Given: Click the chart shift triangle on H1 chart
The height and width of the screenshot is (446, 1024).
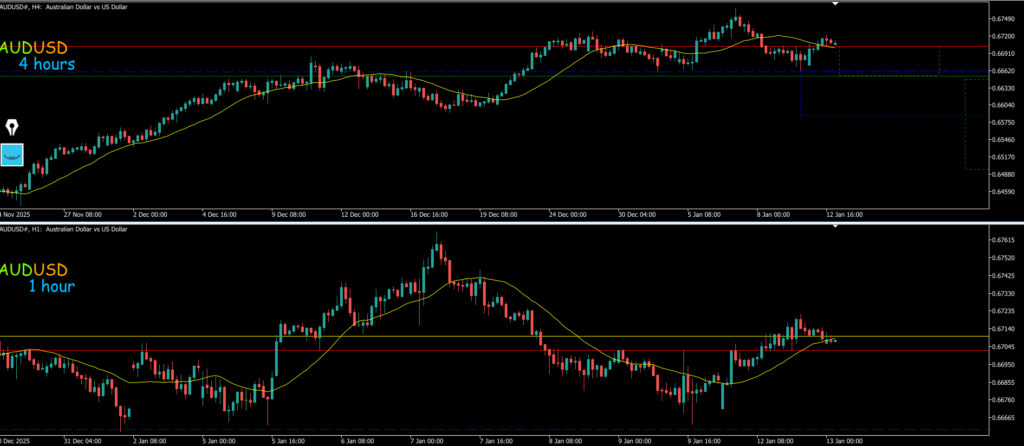Looking at the screenshot, I should point(836,227).
